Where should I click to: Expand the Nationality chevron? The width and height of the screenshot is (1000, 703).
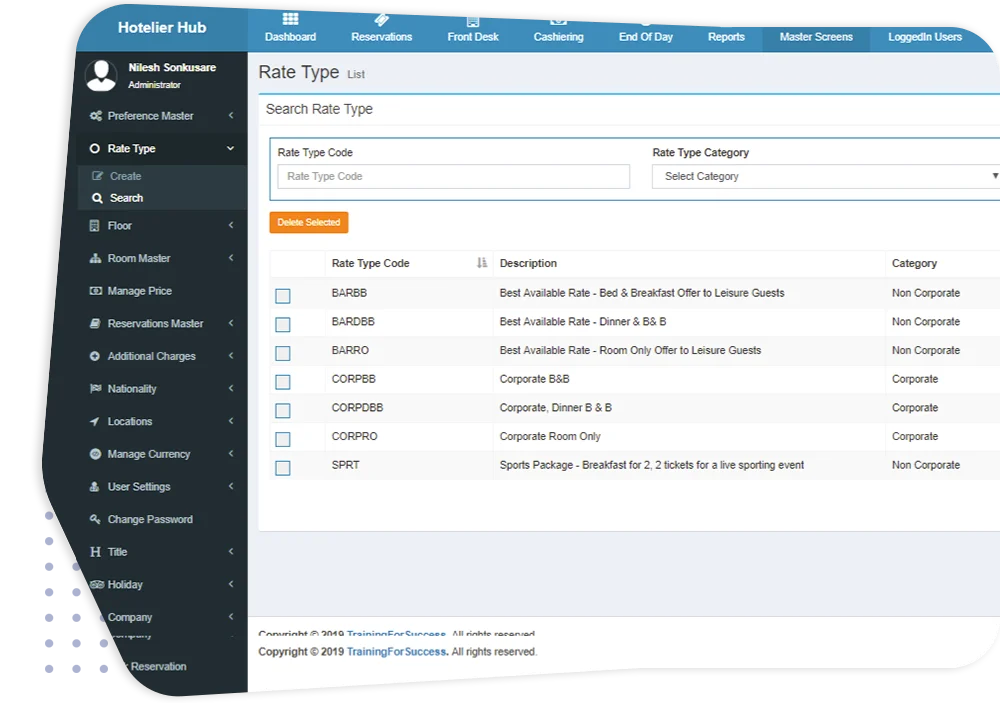tap(231, 388)
